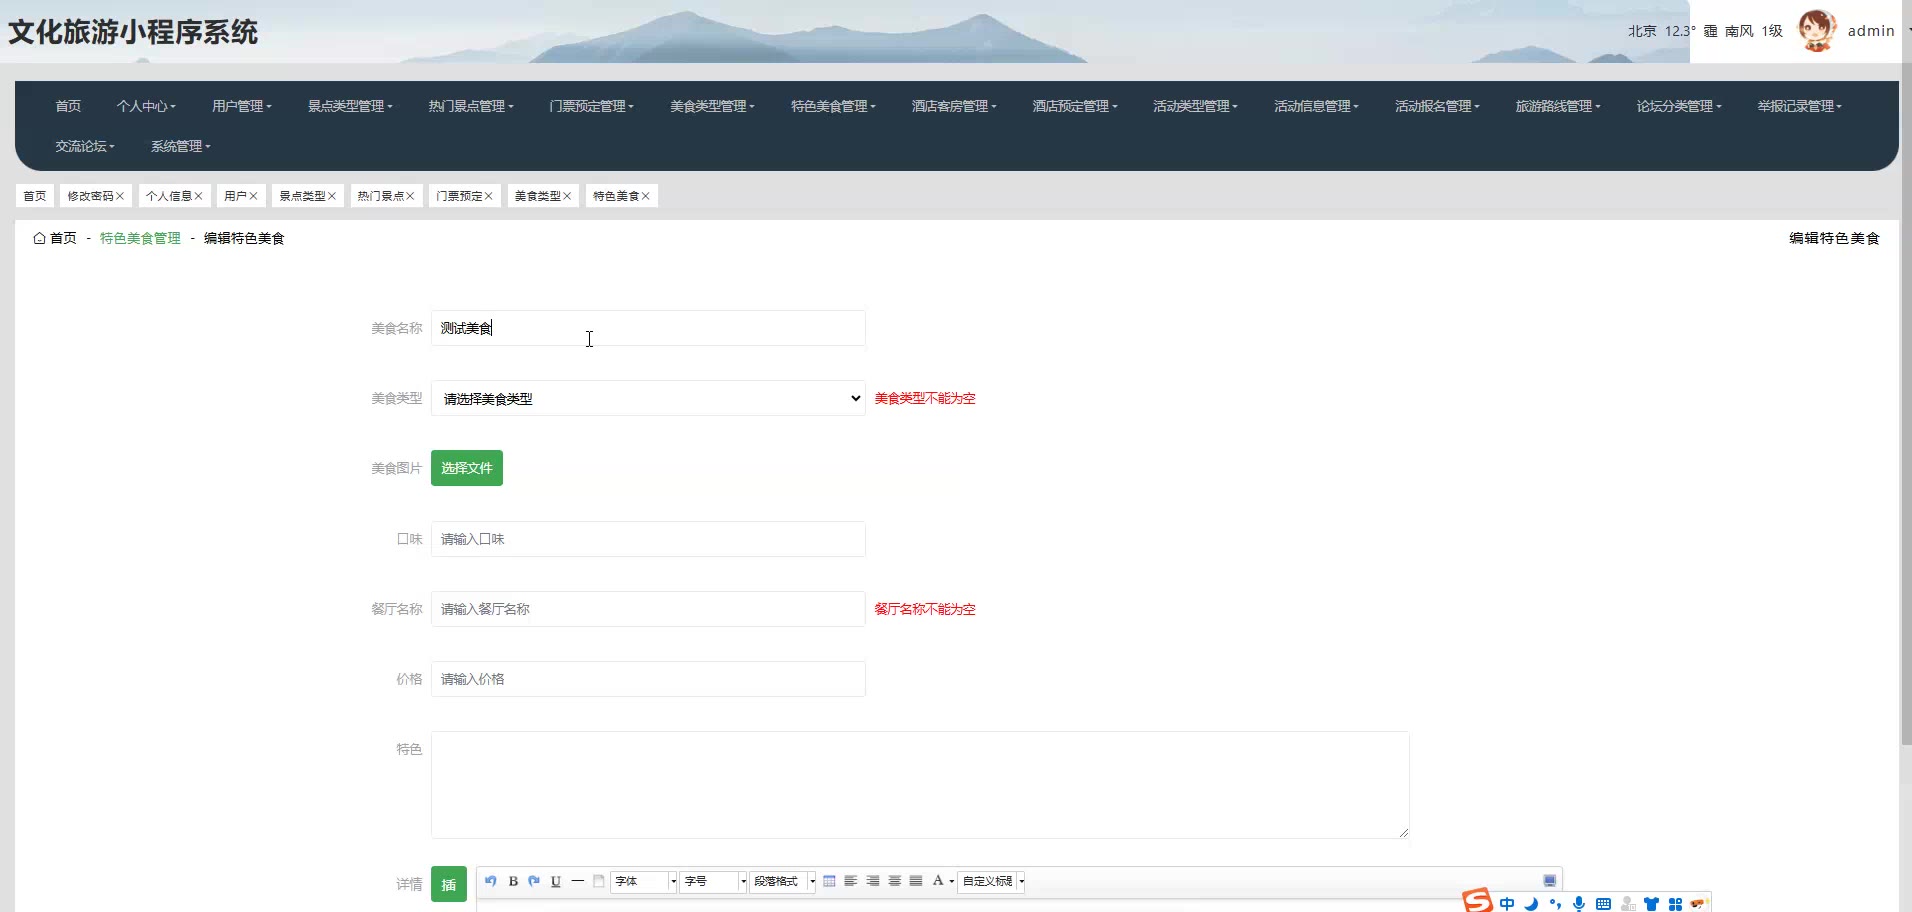Click the 选择文件 upload button

click(467, 468)
